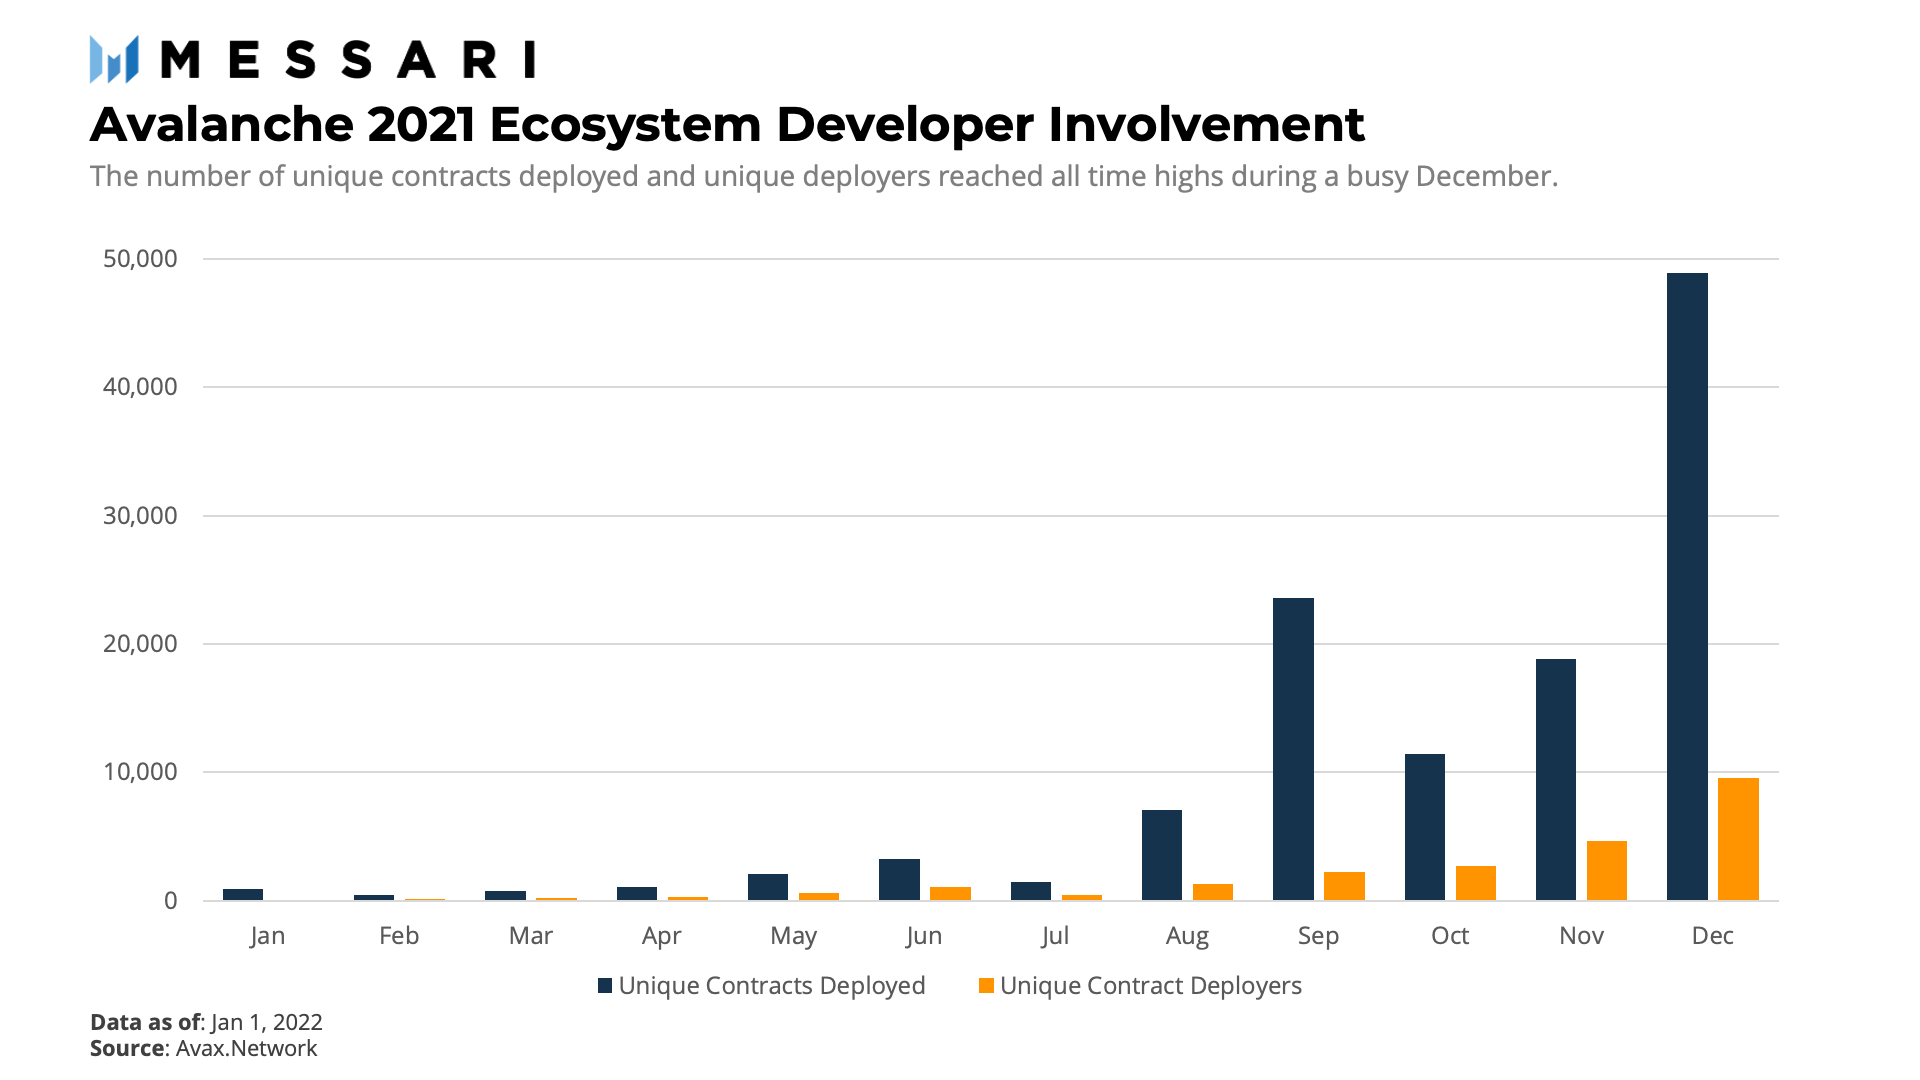The width and height of the screenshot is (1920, 1080).
Task: Click the 'Unique Contracts Deployed' legend label
Action: click(772, 986)
